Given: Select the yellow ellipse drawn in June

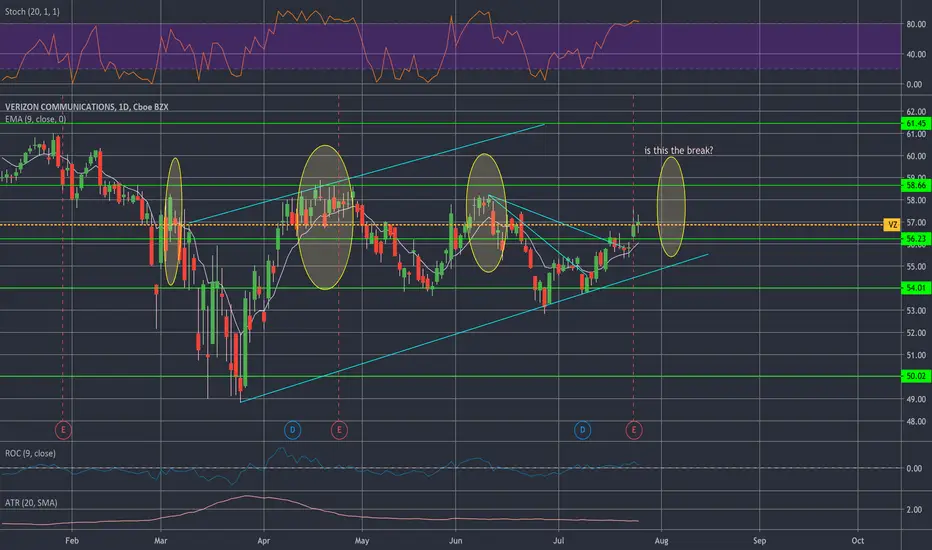Looking at the screenshot, I should (486, 213).
